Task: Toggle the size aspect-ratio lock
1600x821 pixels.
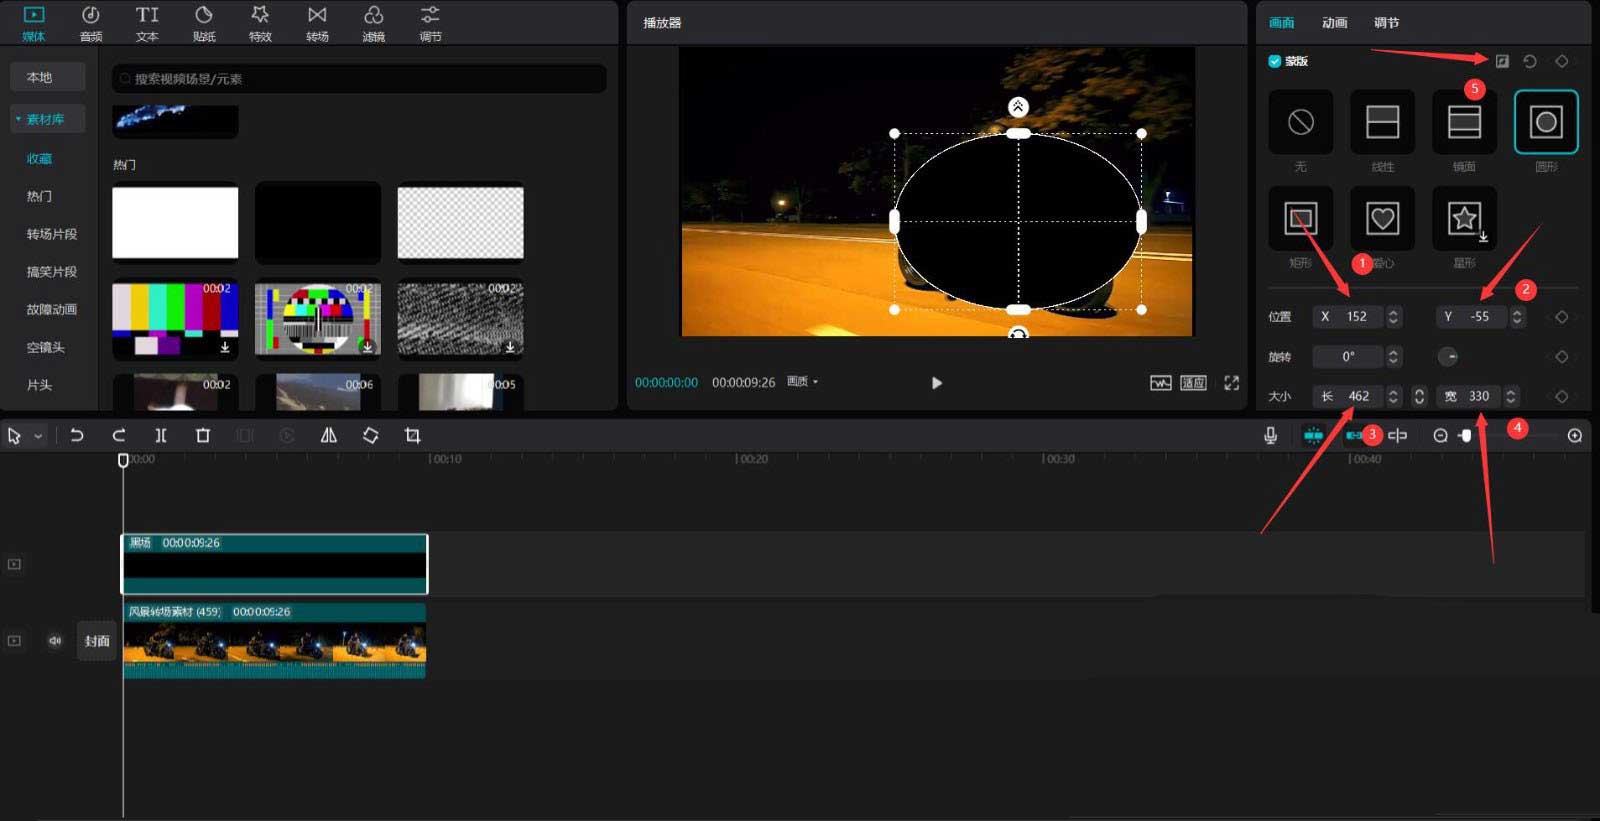Action: pos(1419,397)
